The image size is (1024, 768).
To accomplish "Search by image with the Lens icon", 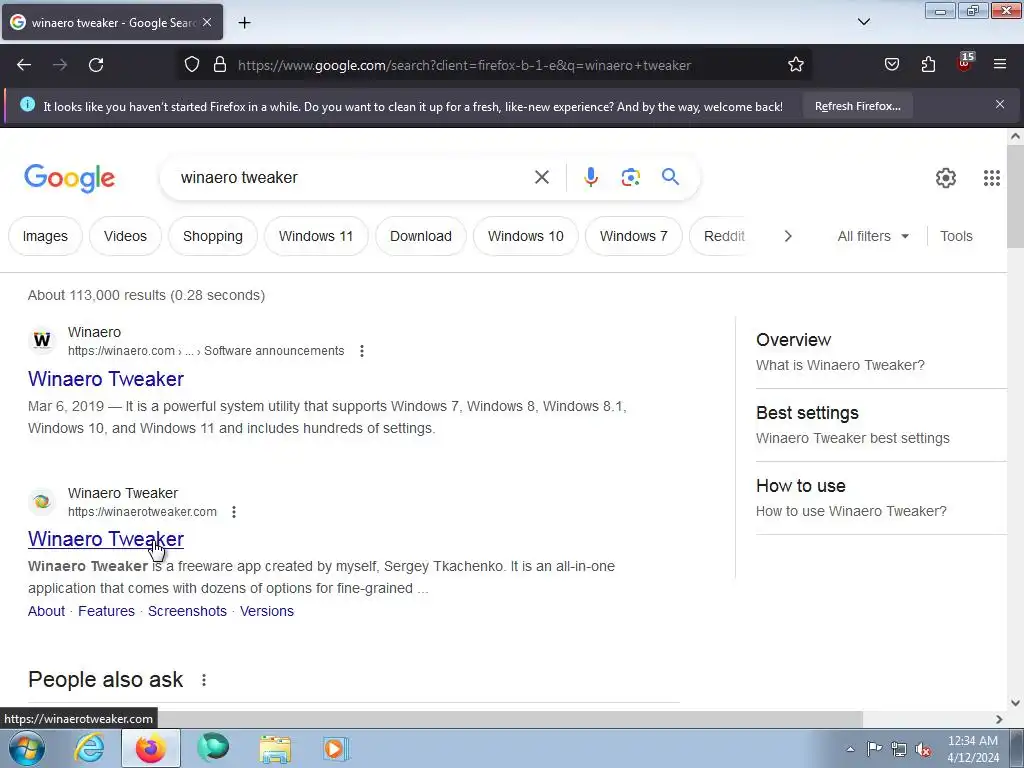I will click(630, 177).
